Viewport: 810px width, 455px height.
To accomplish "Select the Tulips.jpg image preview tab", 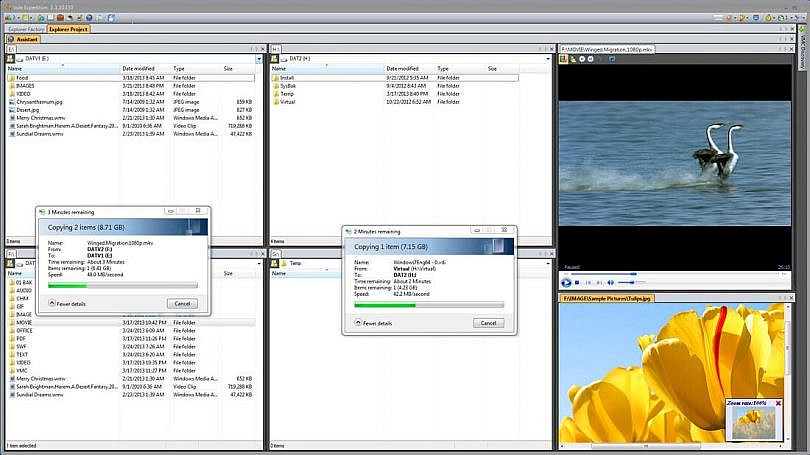I will click(x=606, y=299).
